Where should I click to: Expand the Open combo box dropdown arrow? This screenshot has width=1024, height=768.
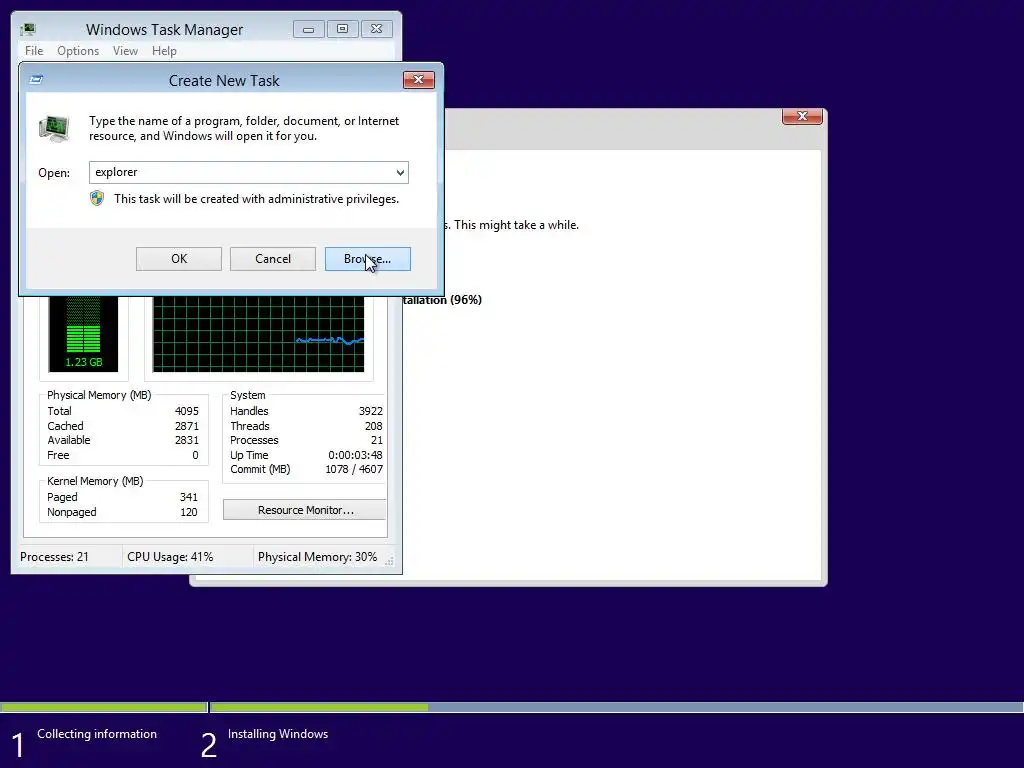(x=400, y=172)
